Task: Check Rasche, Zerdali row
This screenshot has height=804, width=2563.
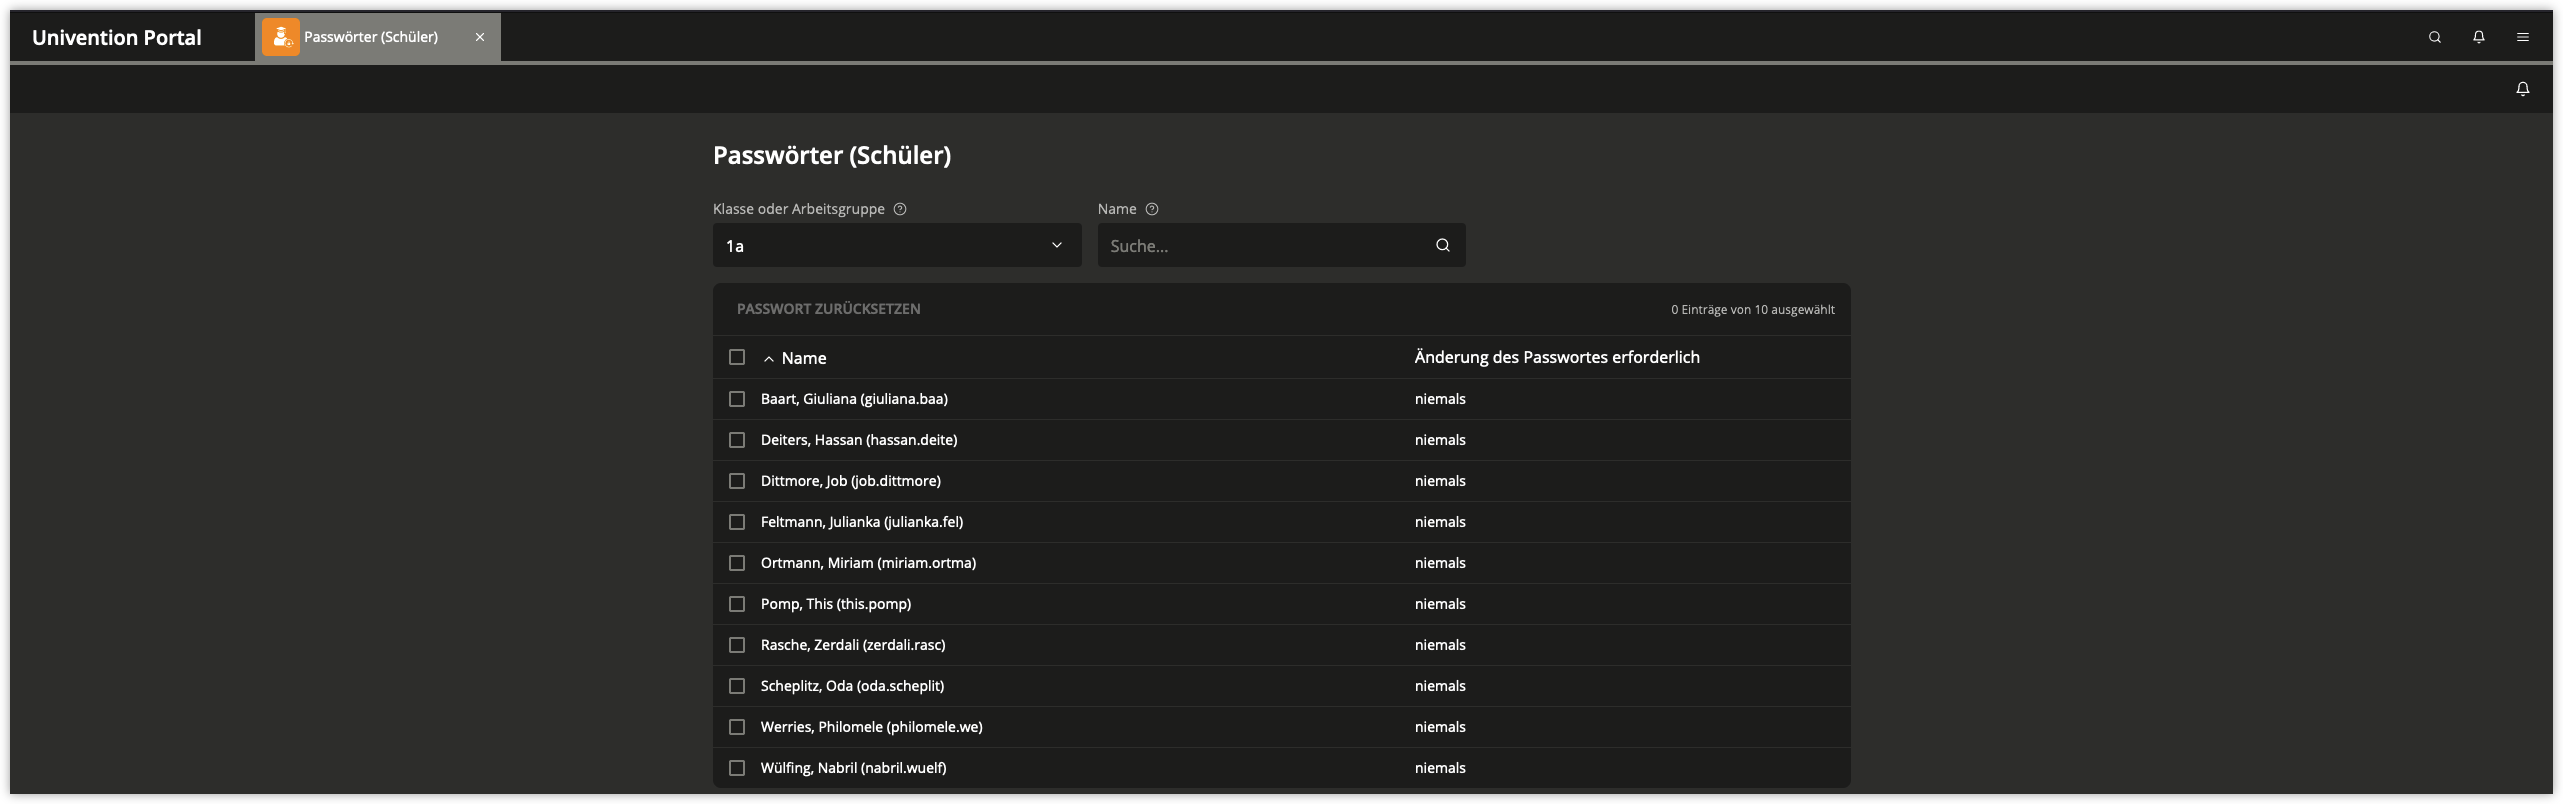Action: [x=737, y=645]
